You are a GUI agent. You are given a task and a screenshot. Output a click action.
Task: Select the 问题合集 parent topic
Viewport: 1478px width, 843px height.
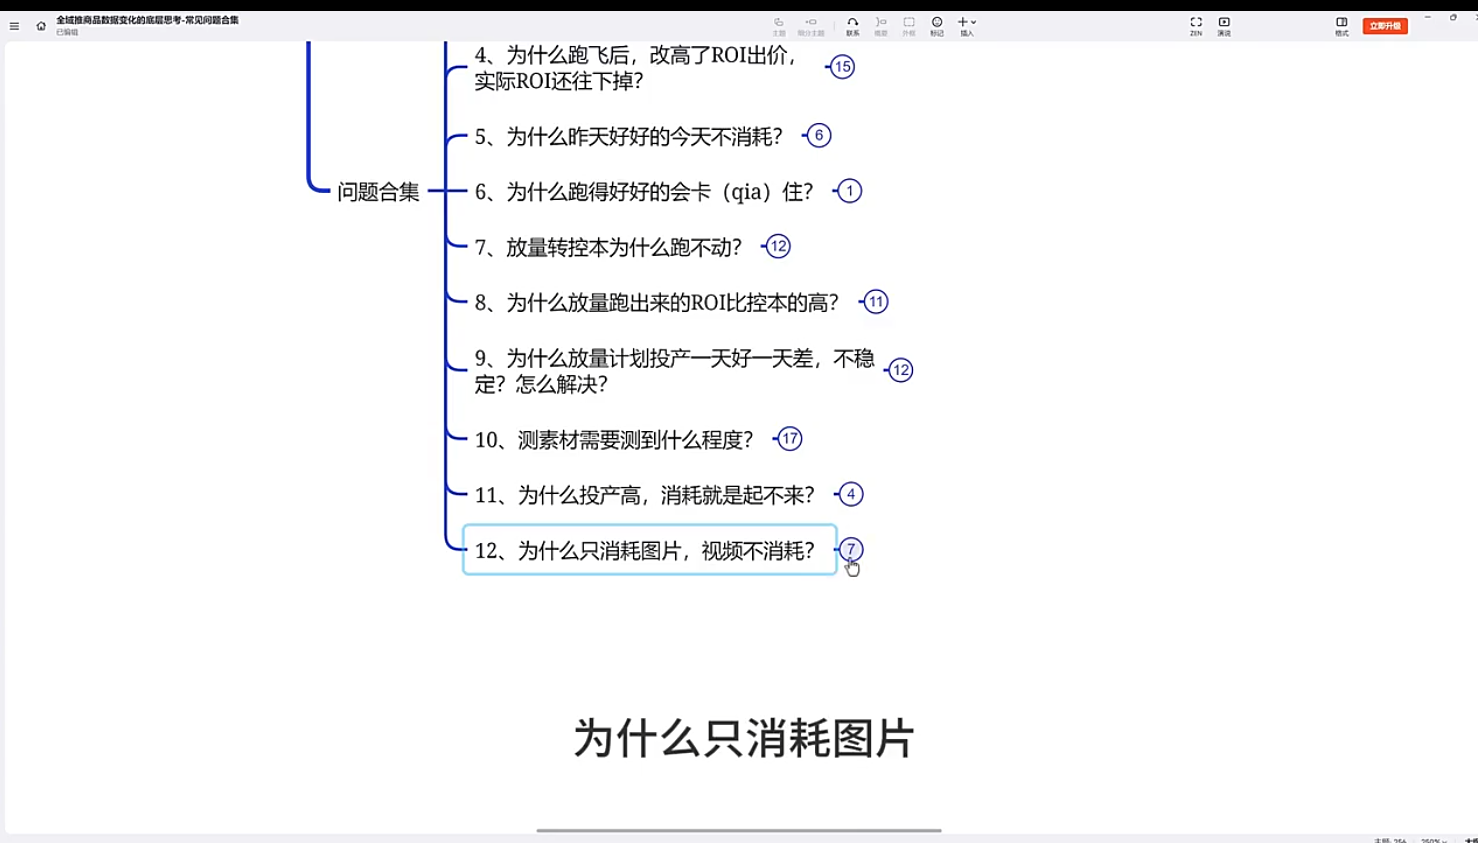[378, 192]
